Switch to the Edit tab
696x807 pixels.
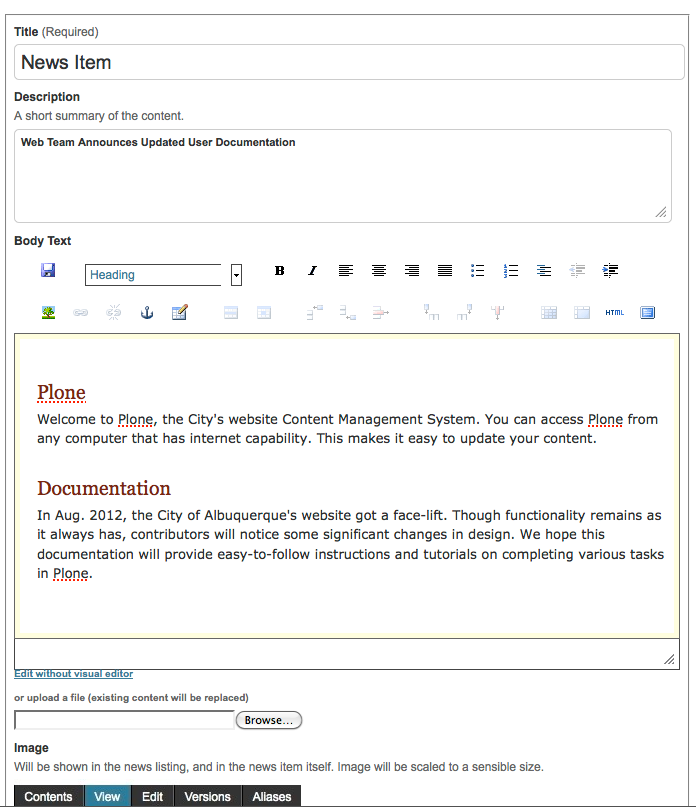click(x=152, y=796)
